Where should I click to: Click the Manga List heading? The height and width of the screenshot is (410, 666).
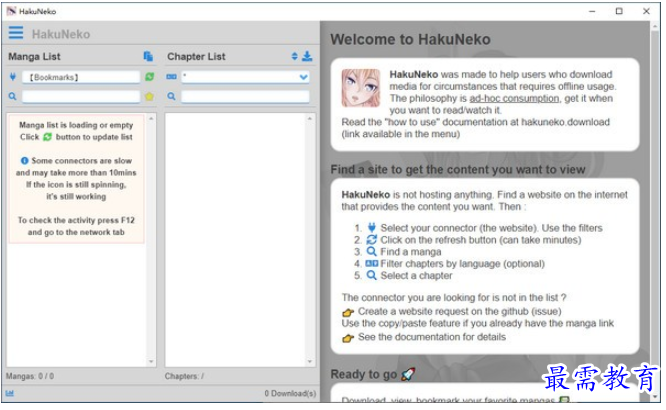point(34,57)
